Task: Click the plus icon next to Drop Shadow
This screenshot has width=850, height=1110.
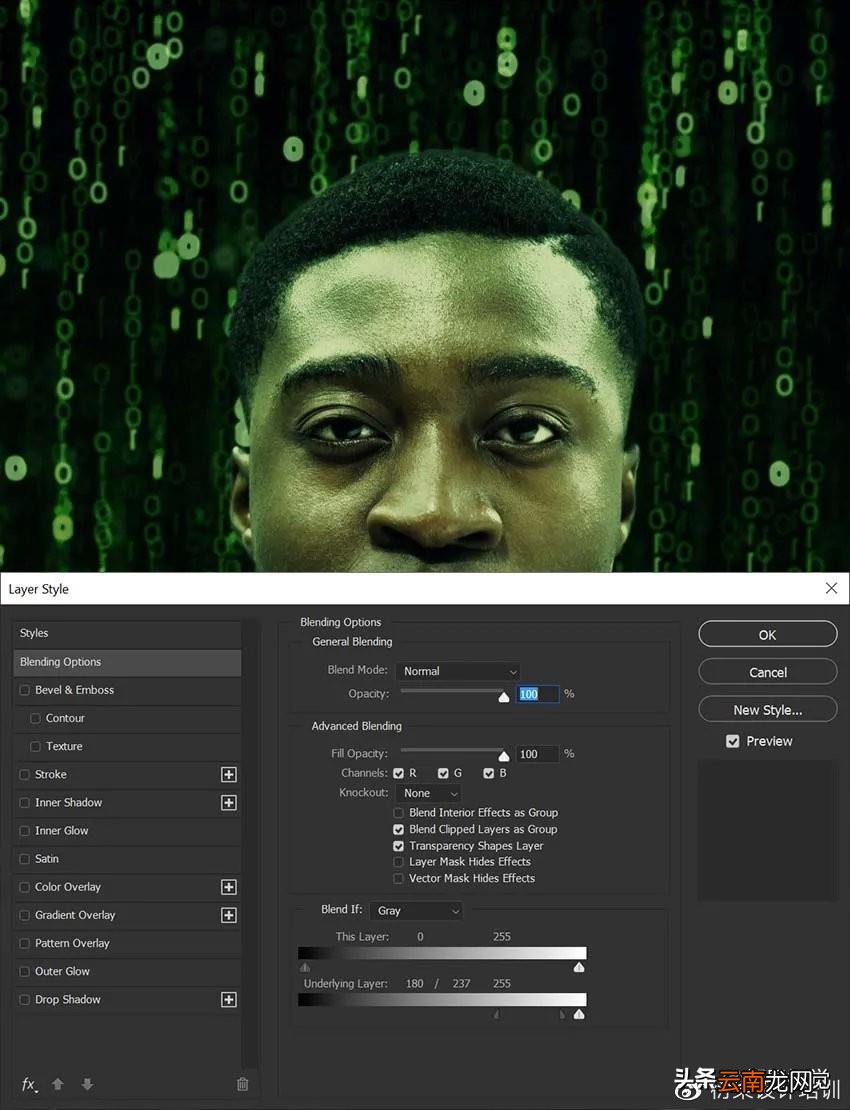Action: click(229, 1000)
